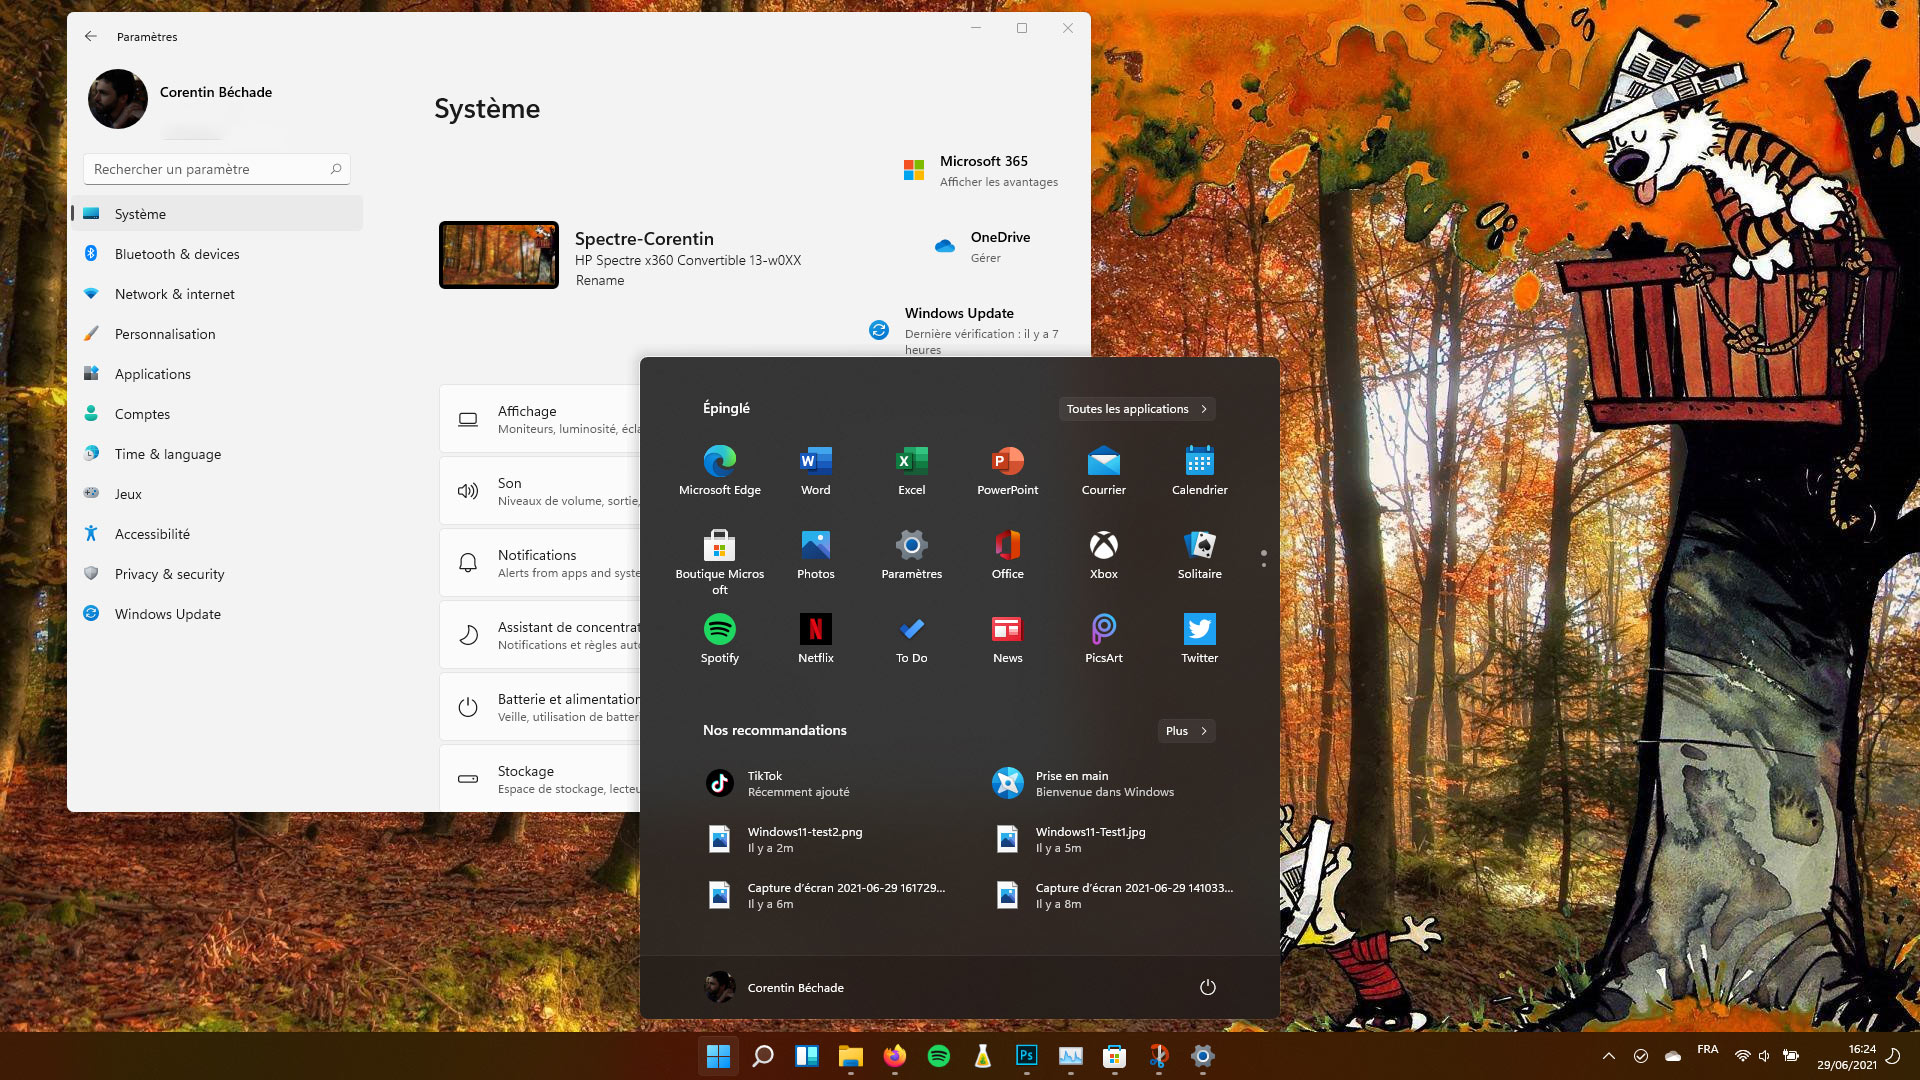Open the Office pinned app

point(1007,554)
